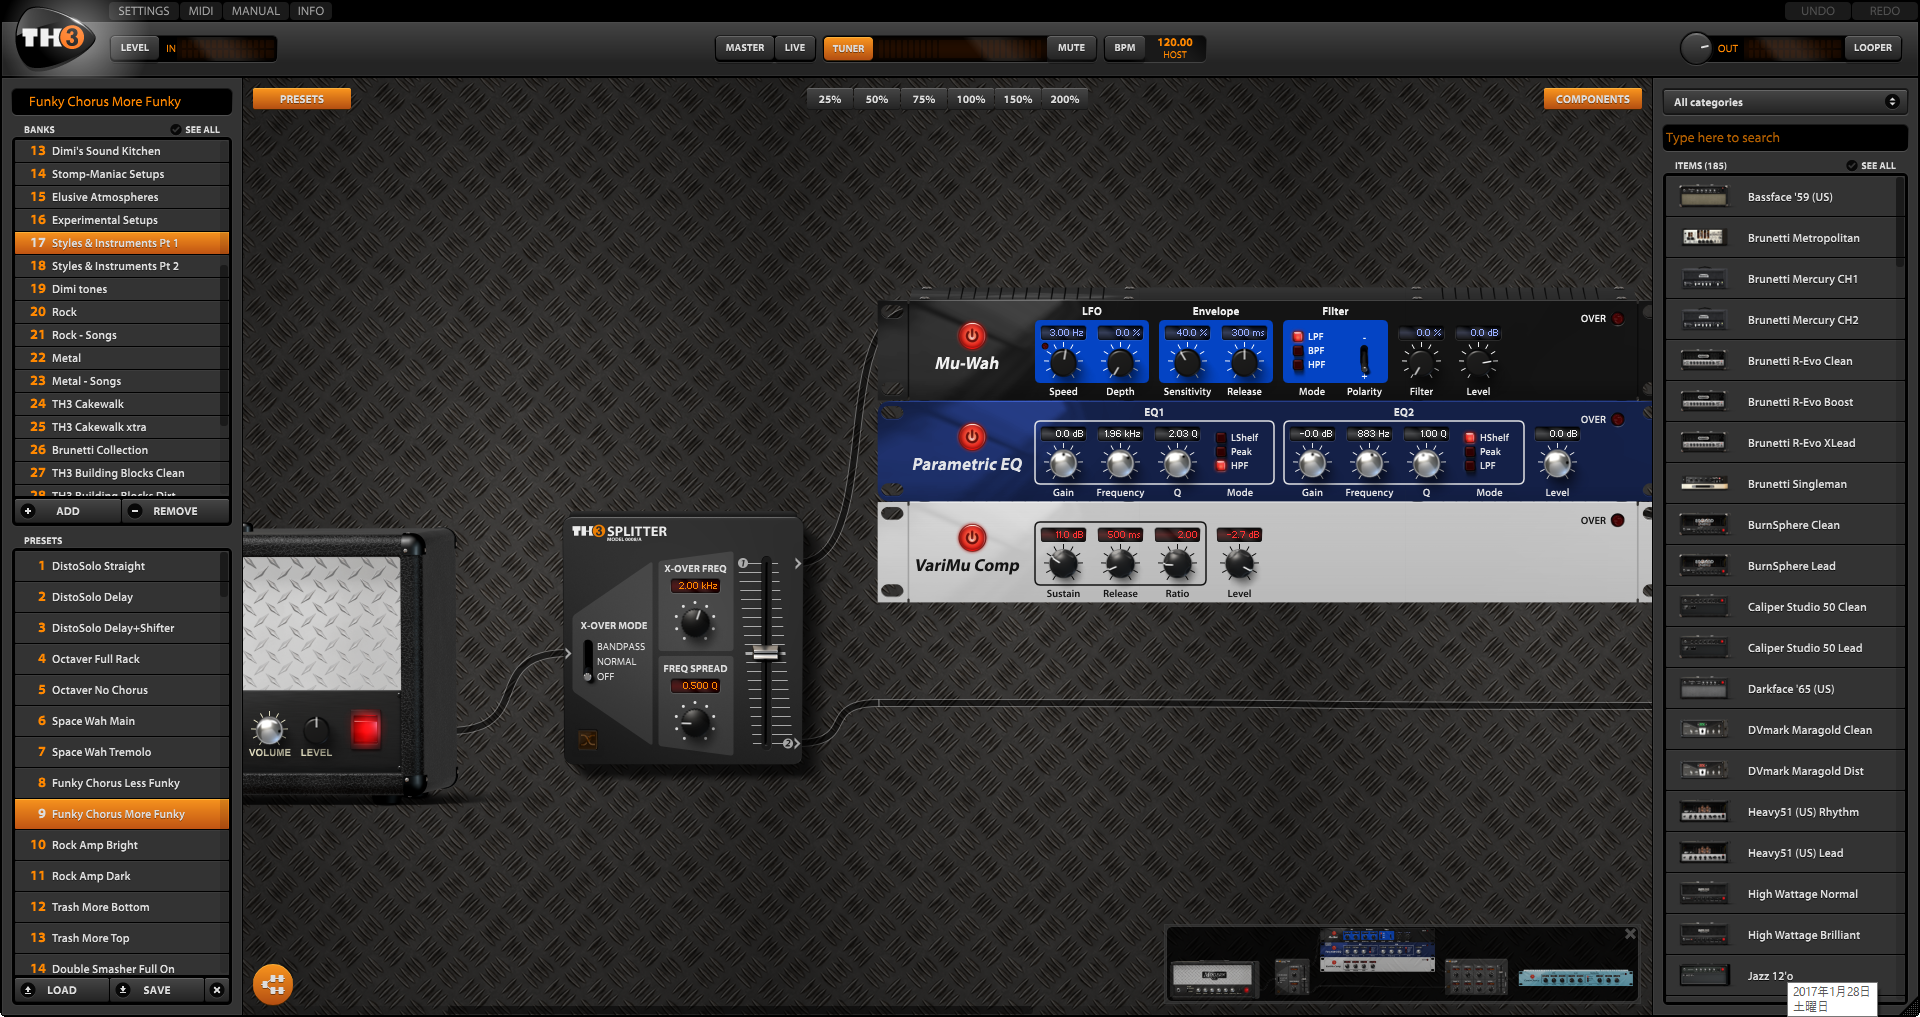Click the minus icon beside REMOVE
This screenshot has height=1017, width=1920.
135,511
